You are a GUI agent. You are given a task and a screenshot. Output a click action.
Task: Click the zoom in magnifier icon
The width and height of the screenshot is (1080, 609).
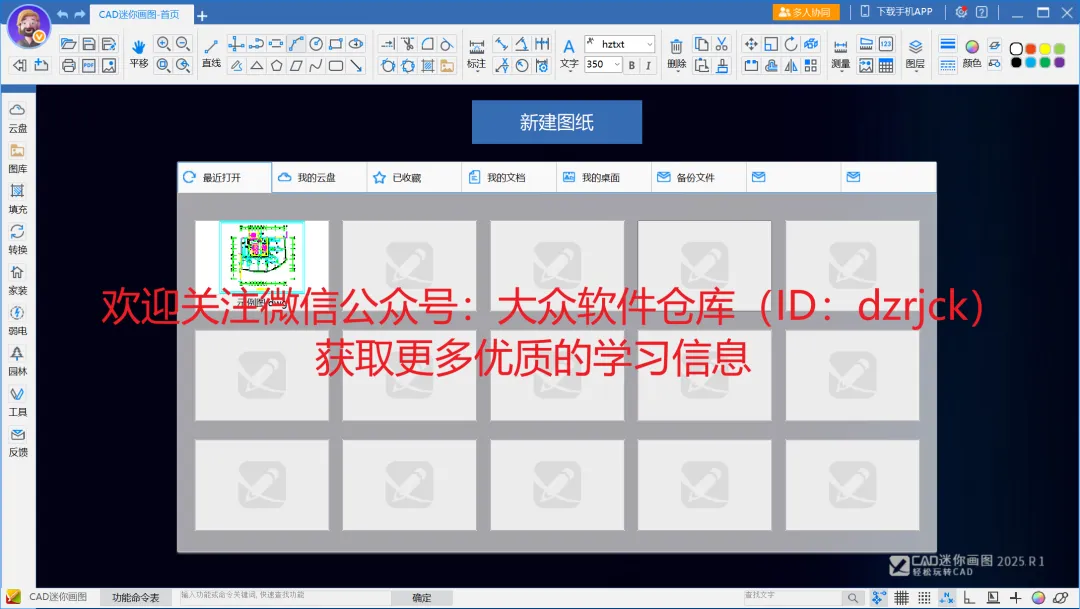163,44
